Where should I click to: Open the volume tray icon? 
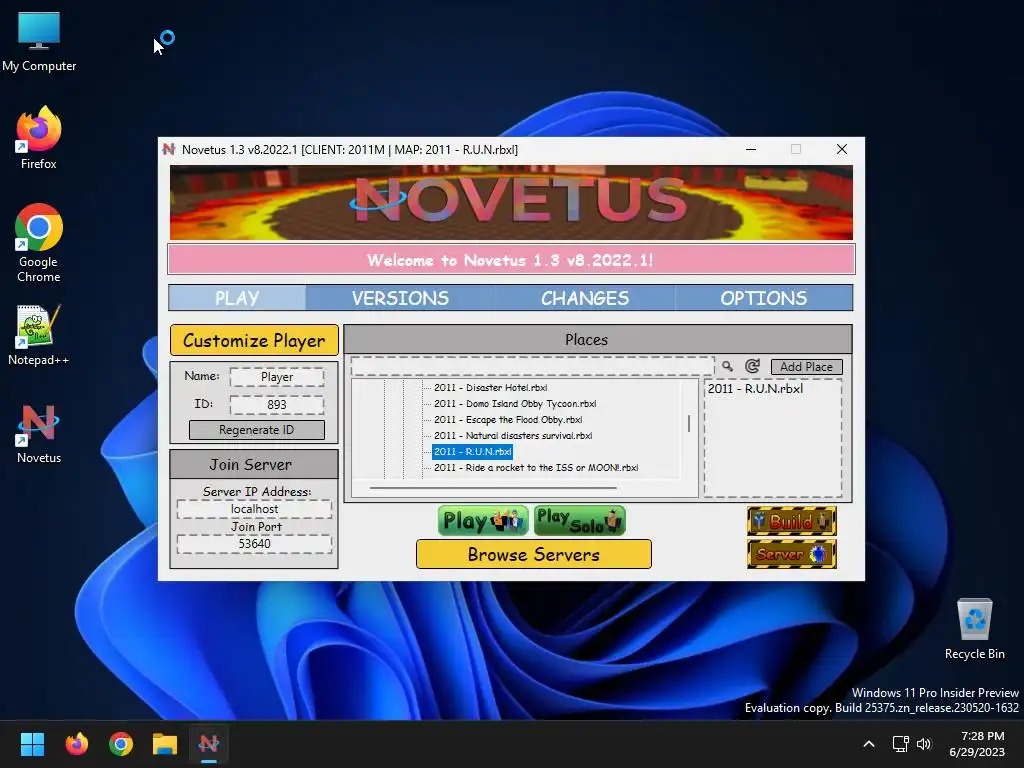point(923,744)
